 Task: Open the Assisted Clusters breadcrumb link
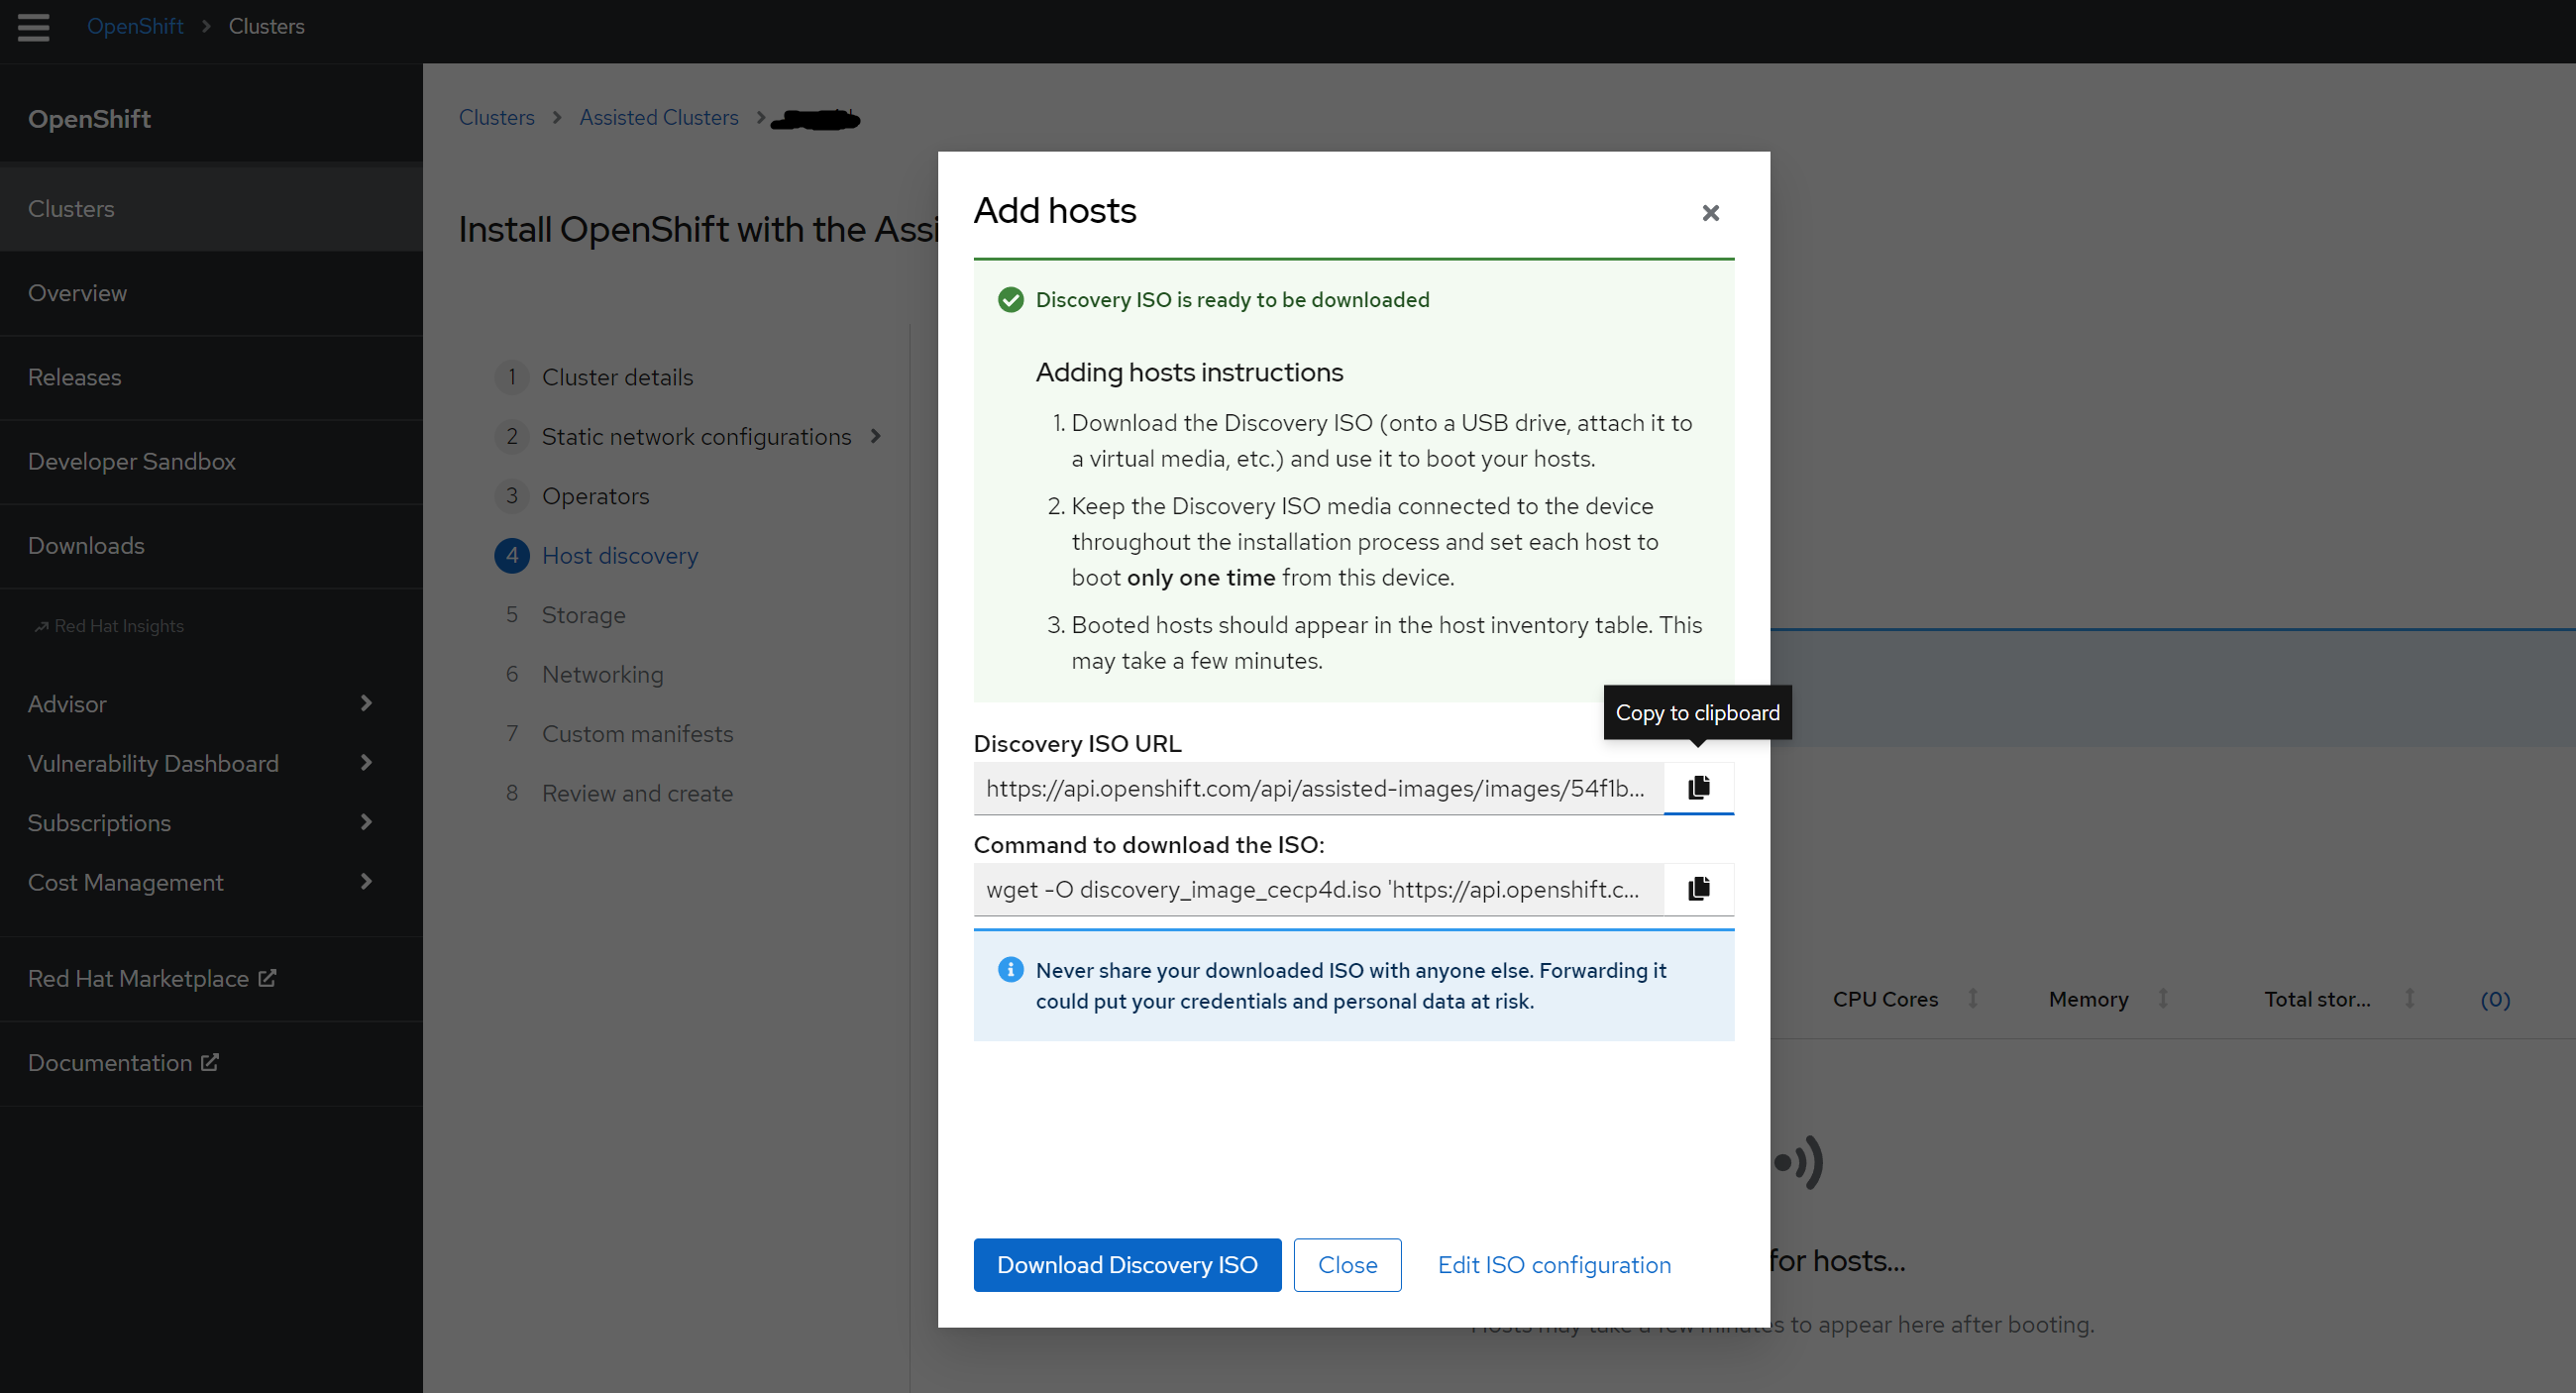click(x=658, y=118)
